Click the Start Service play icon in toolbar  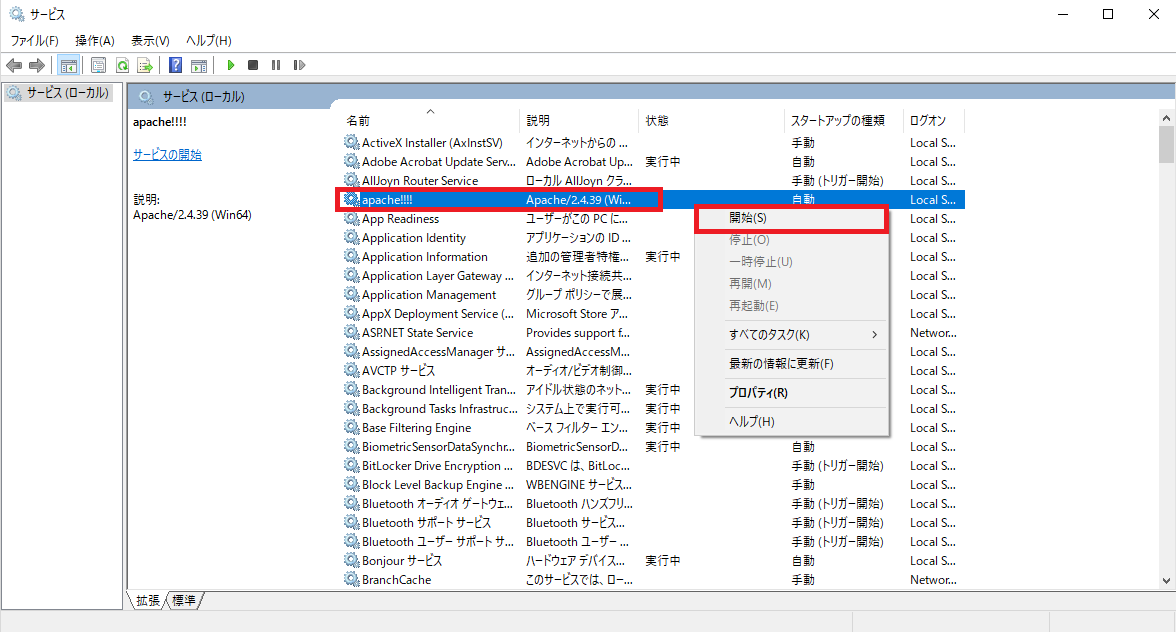(x=231, y=65)
